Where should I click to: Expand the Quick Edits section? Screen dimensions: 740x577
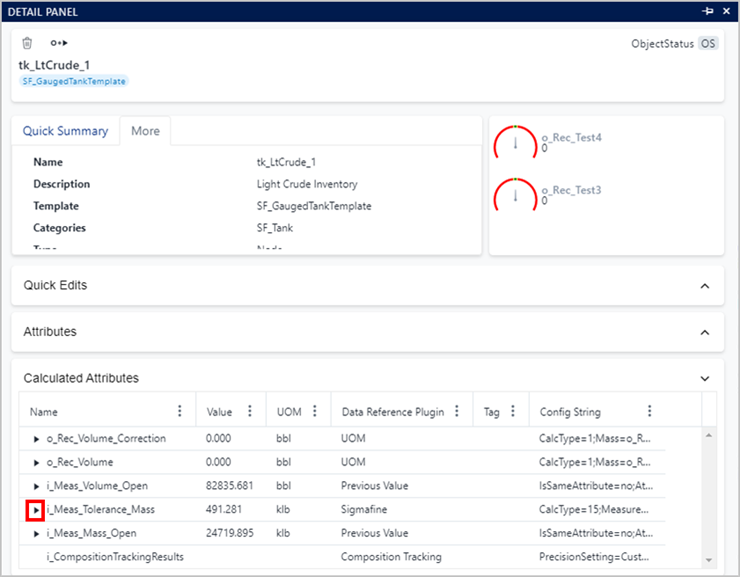(705, 285)
